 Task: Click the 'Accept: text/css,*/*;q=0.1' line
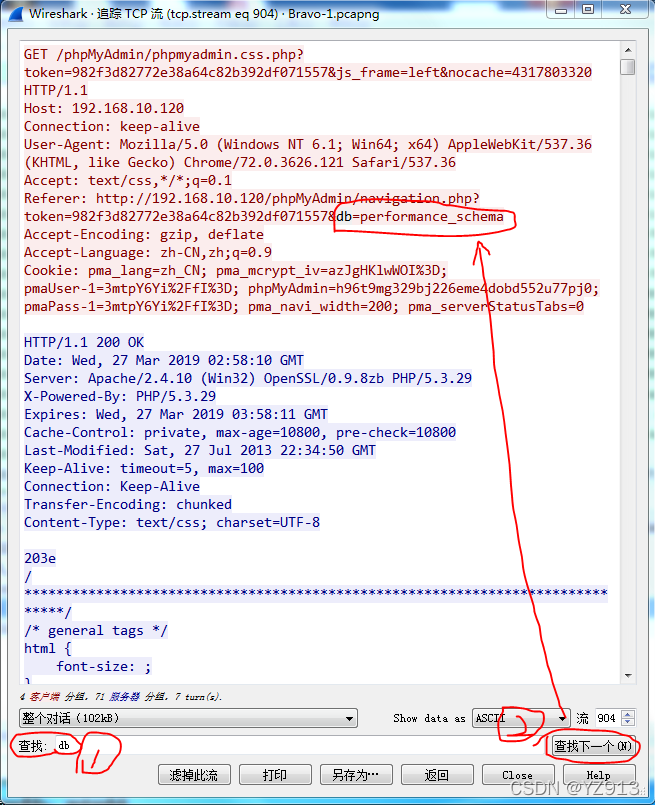[128, 180]
